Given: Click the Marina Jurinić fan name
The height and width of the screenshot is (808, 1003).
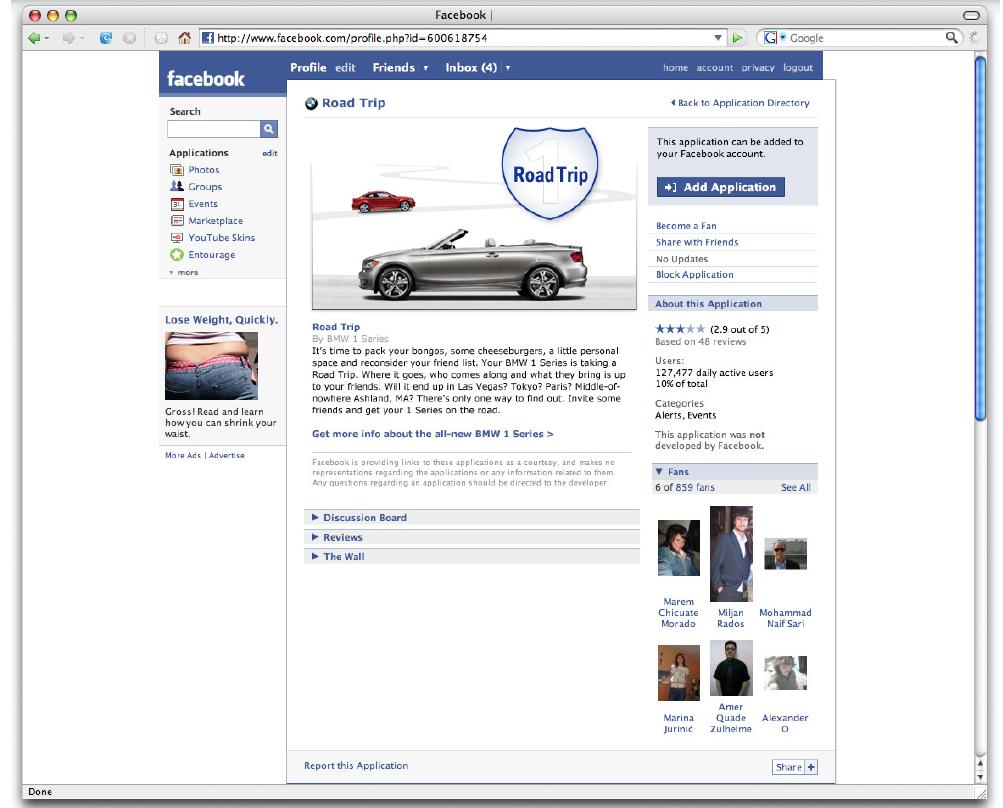Looking at the screenshot, I should (679, 724).
